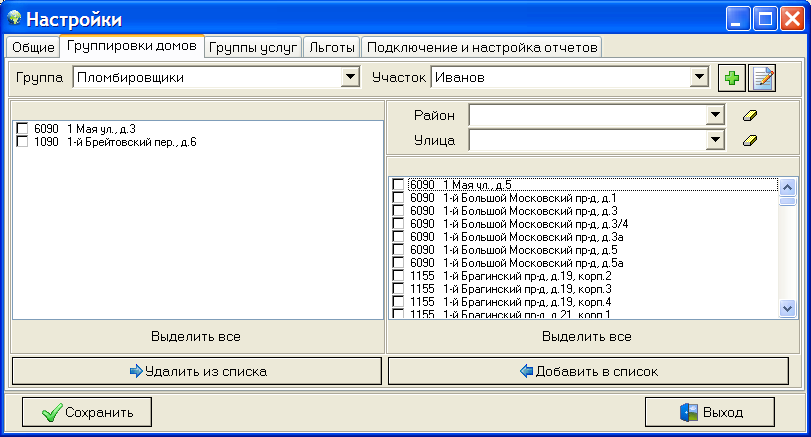Click the Настройки window title icon
The height and width of the screenshot is (437, 811).
(14, 18)
